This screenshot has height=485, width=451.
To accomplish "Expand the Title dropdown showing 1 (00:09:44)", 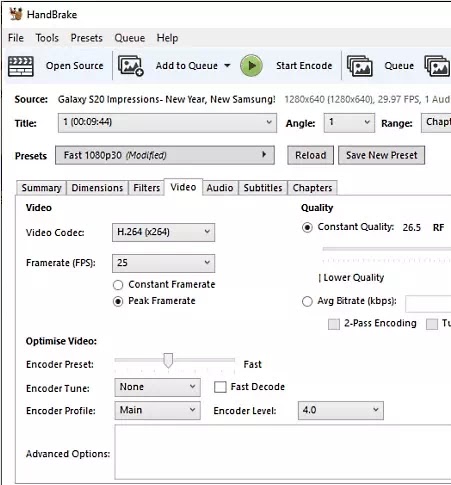I will click(x=167, y=123).
